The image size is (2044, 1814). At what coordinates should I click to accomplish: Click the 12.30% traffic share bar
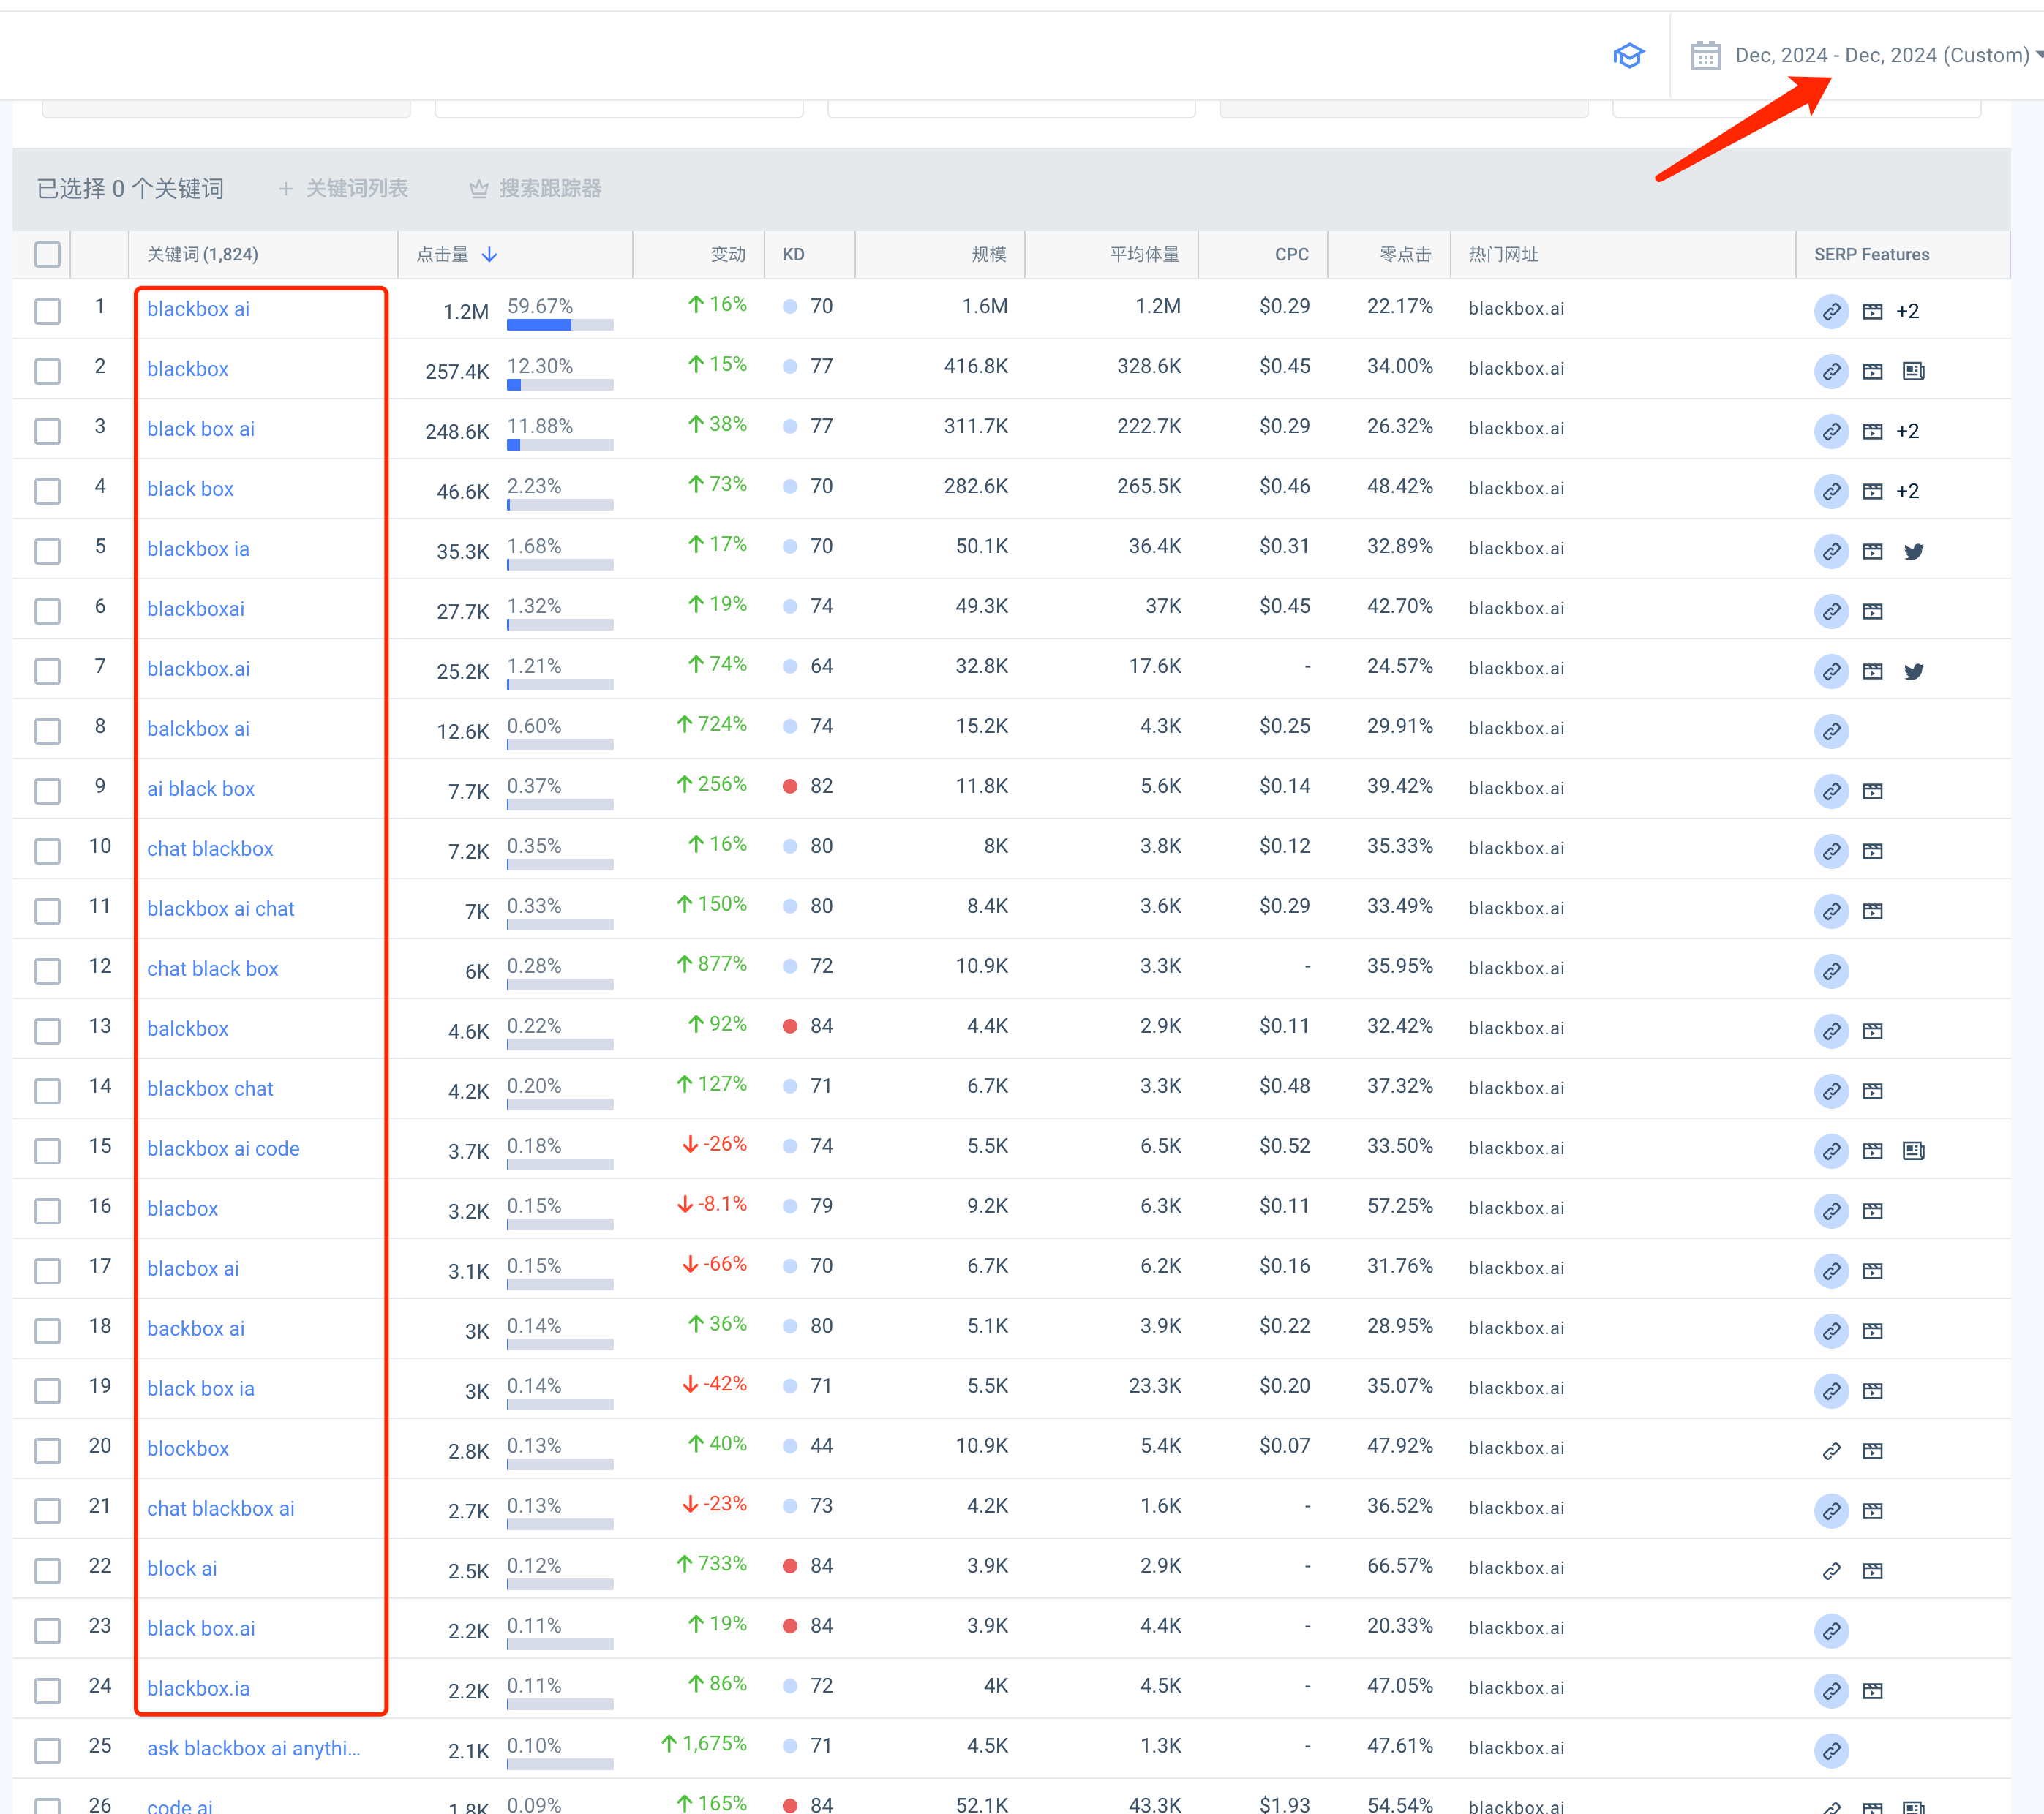560,385
